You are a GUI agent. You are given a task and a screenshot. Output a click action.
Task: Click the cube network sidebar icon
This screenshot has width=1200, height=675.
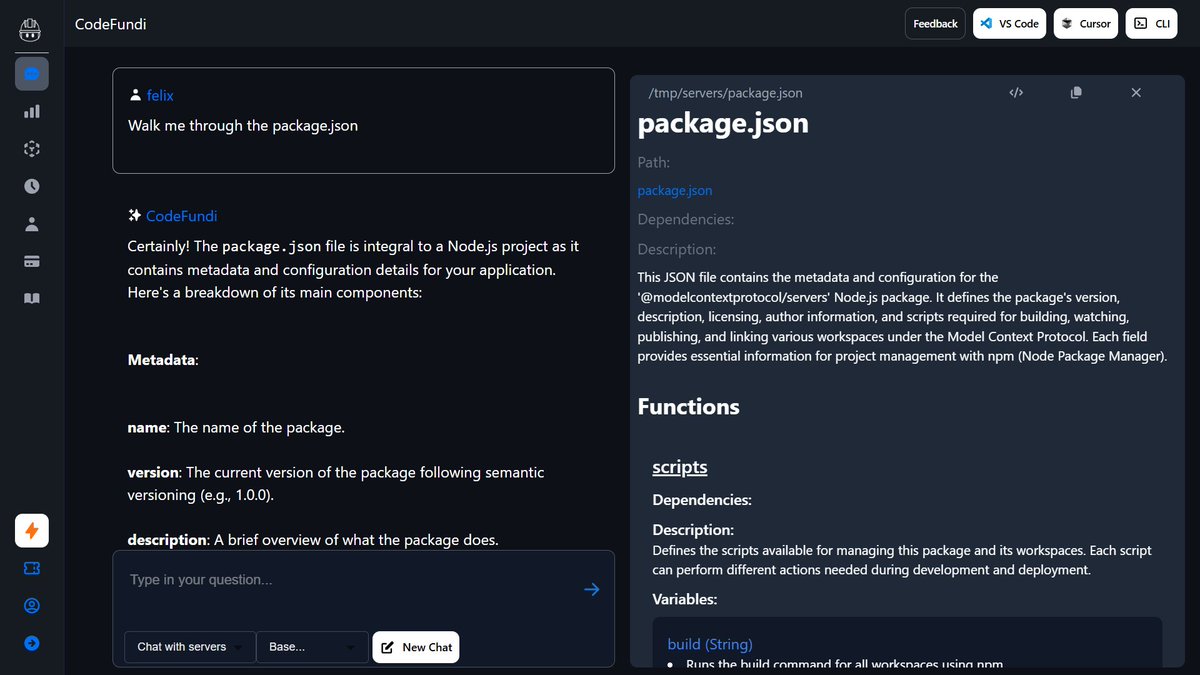pyautogui.click(x=32, y=149)
